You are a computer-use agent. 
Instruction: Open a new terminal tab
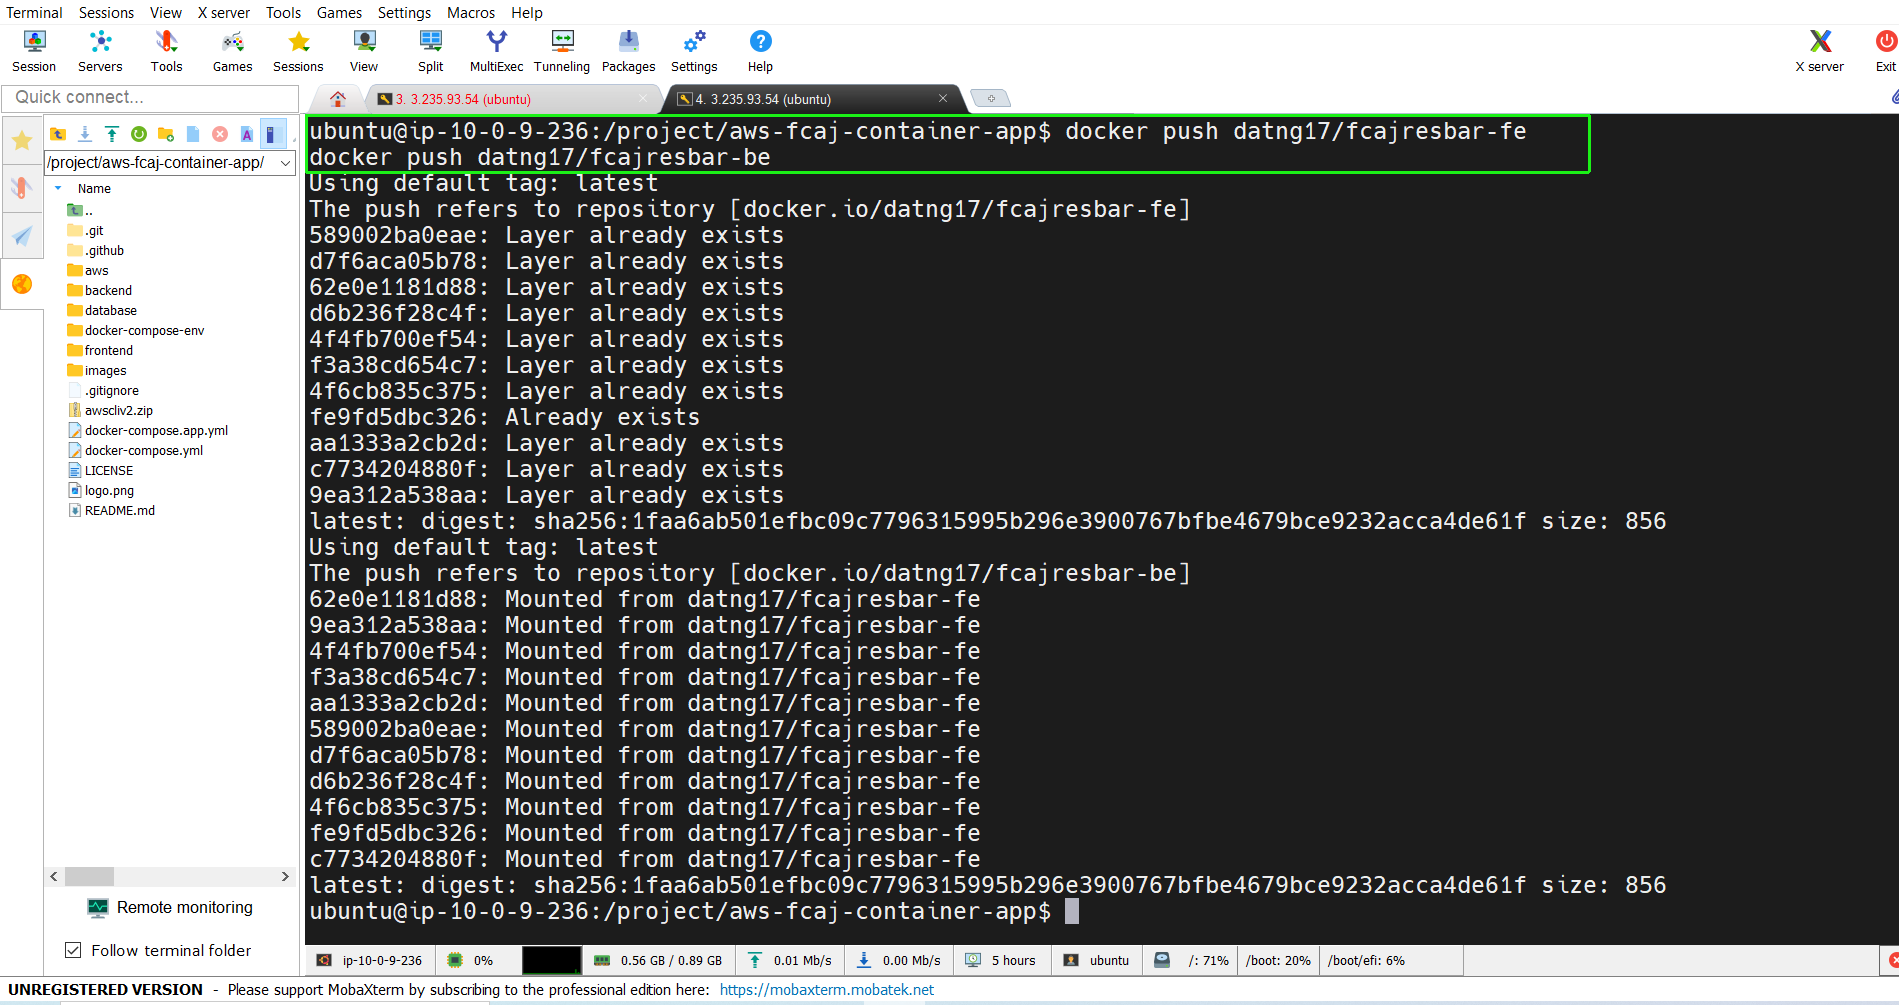pos(991,98)
